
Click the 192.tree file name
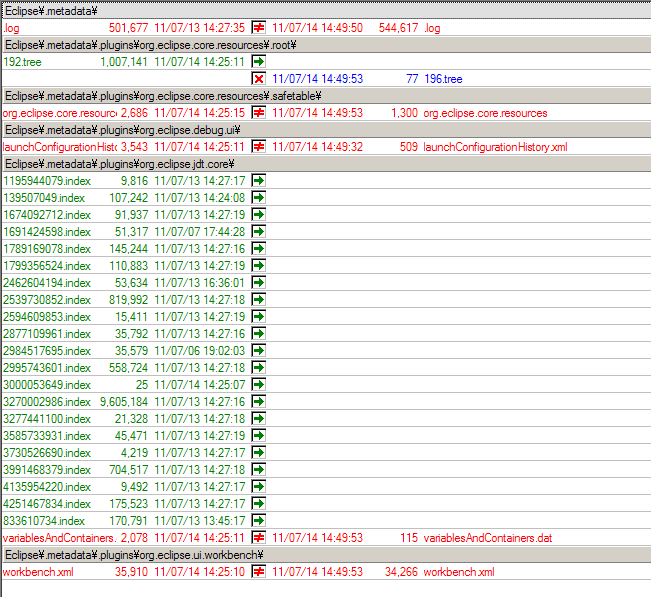[x=22, y=62]
